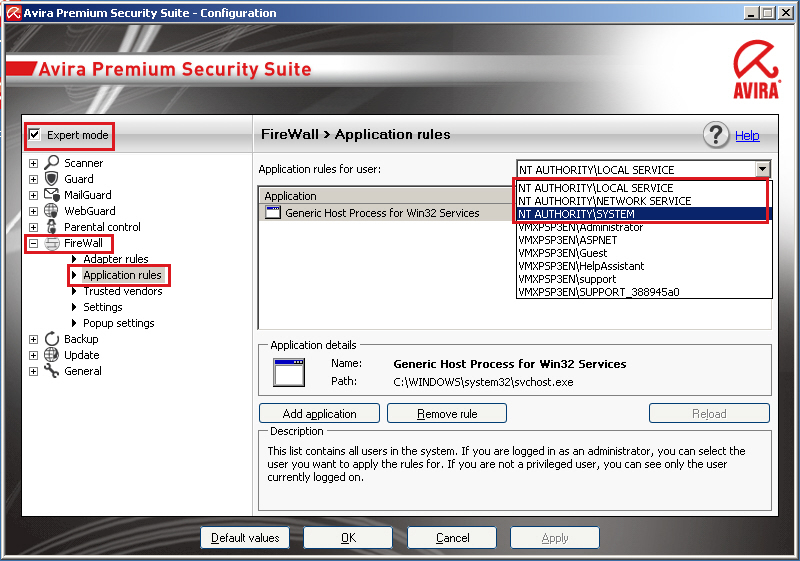Image resolution: width=800 pixels, height=561 pixels.
Task: Select NT AUTHORITY\SYSTEM from list
Action: coord(644,214)
